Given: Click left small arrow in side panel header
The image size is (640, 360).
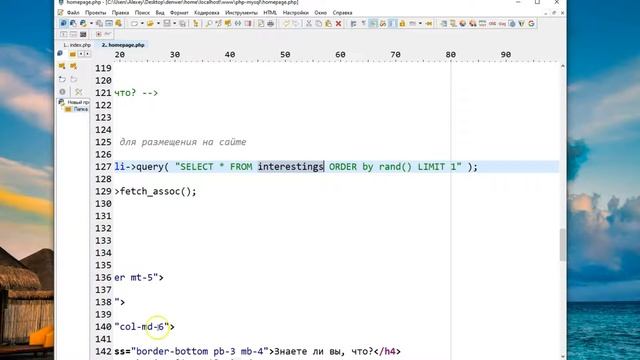Looking at the screenshot, I should [x=81, y=53].
